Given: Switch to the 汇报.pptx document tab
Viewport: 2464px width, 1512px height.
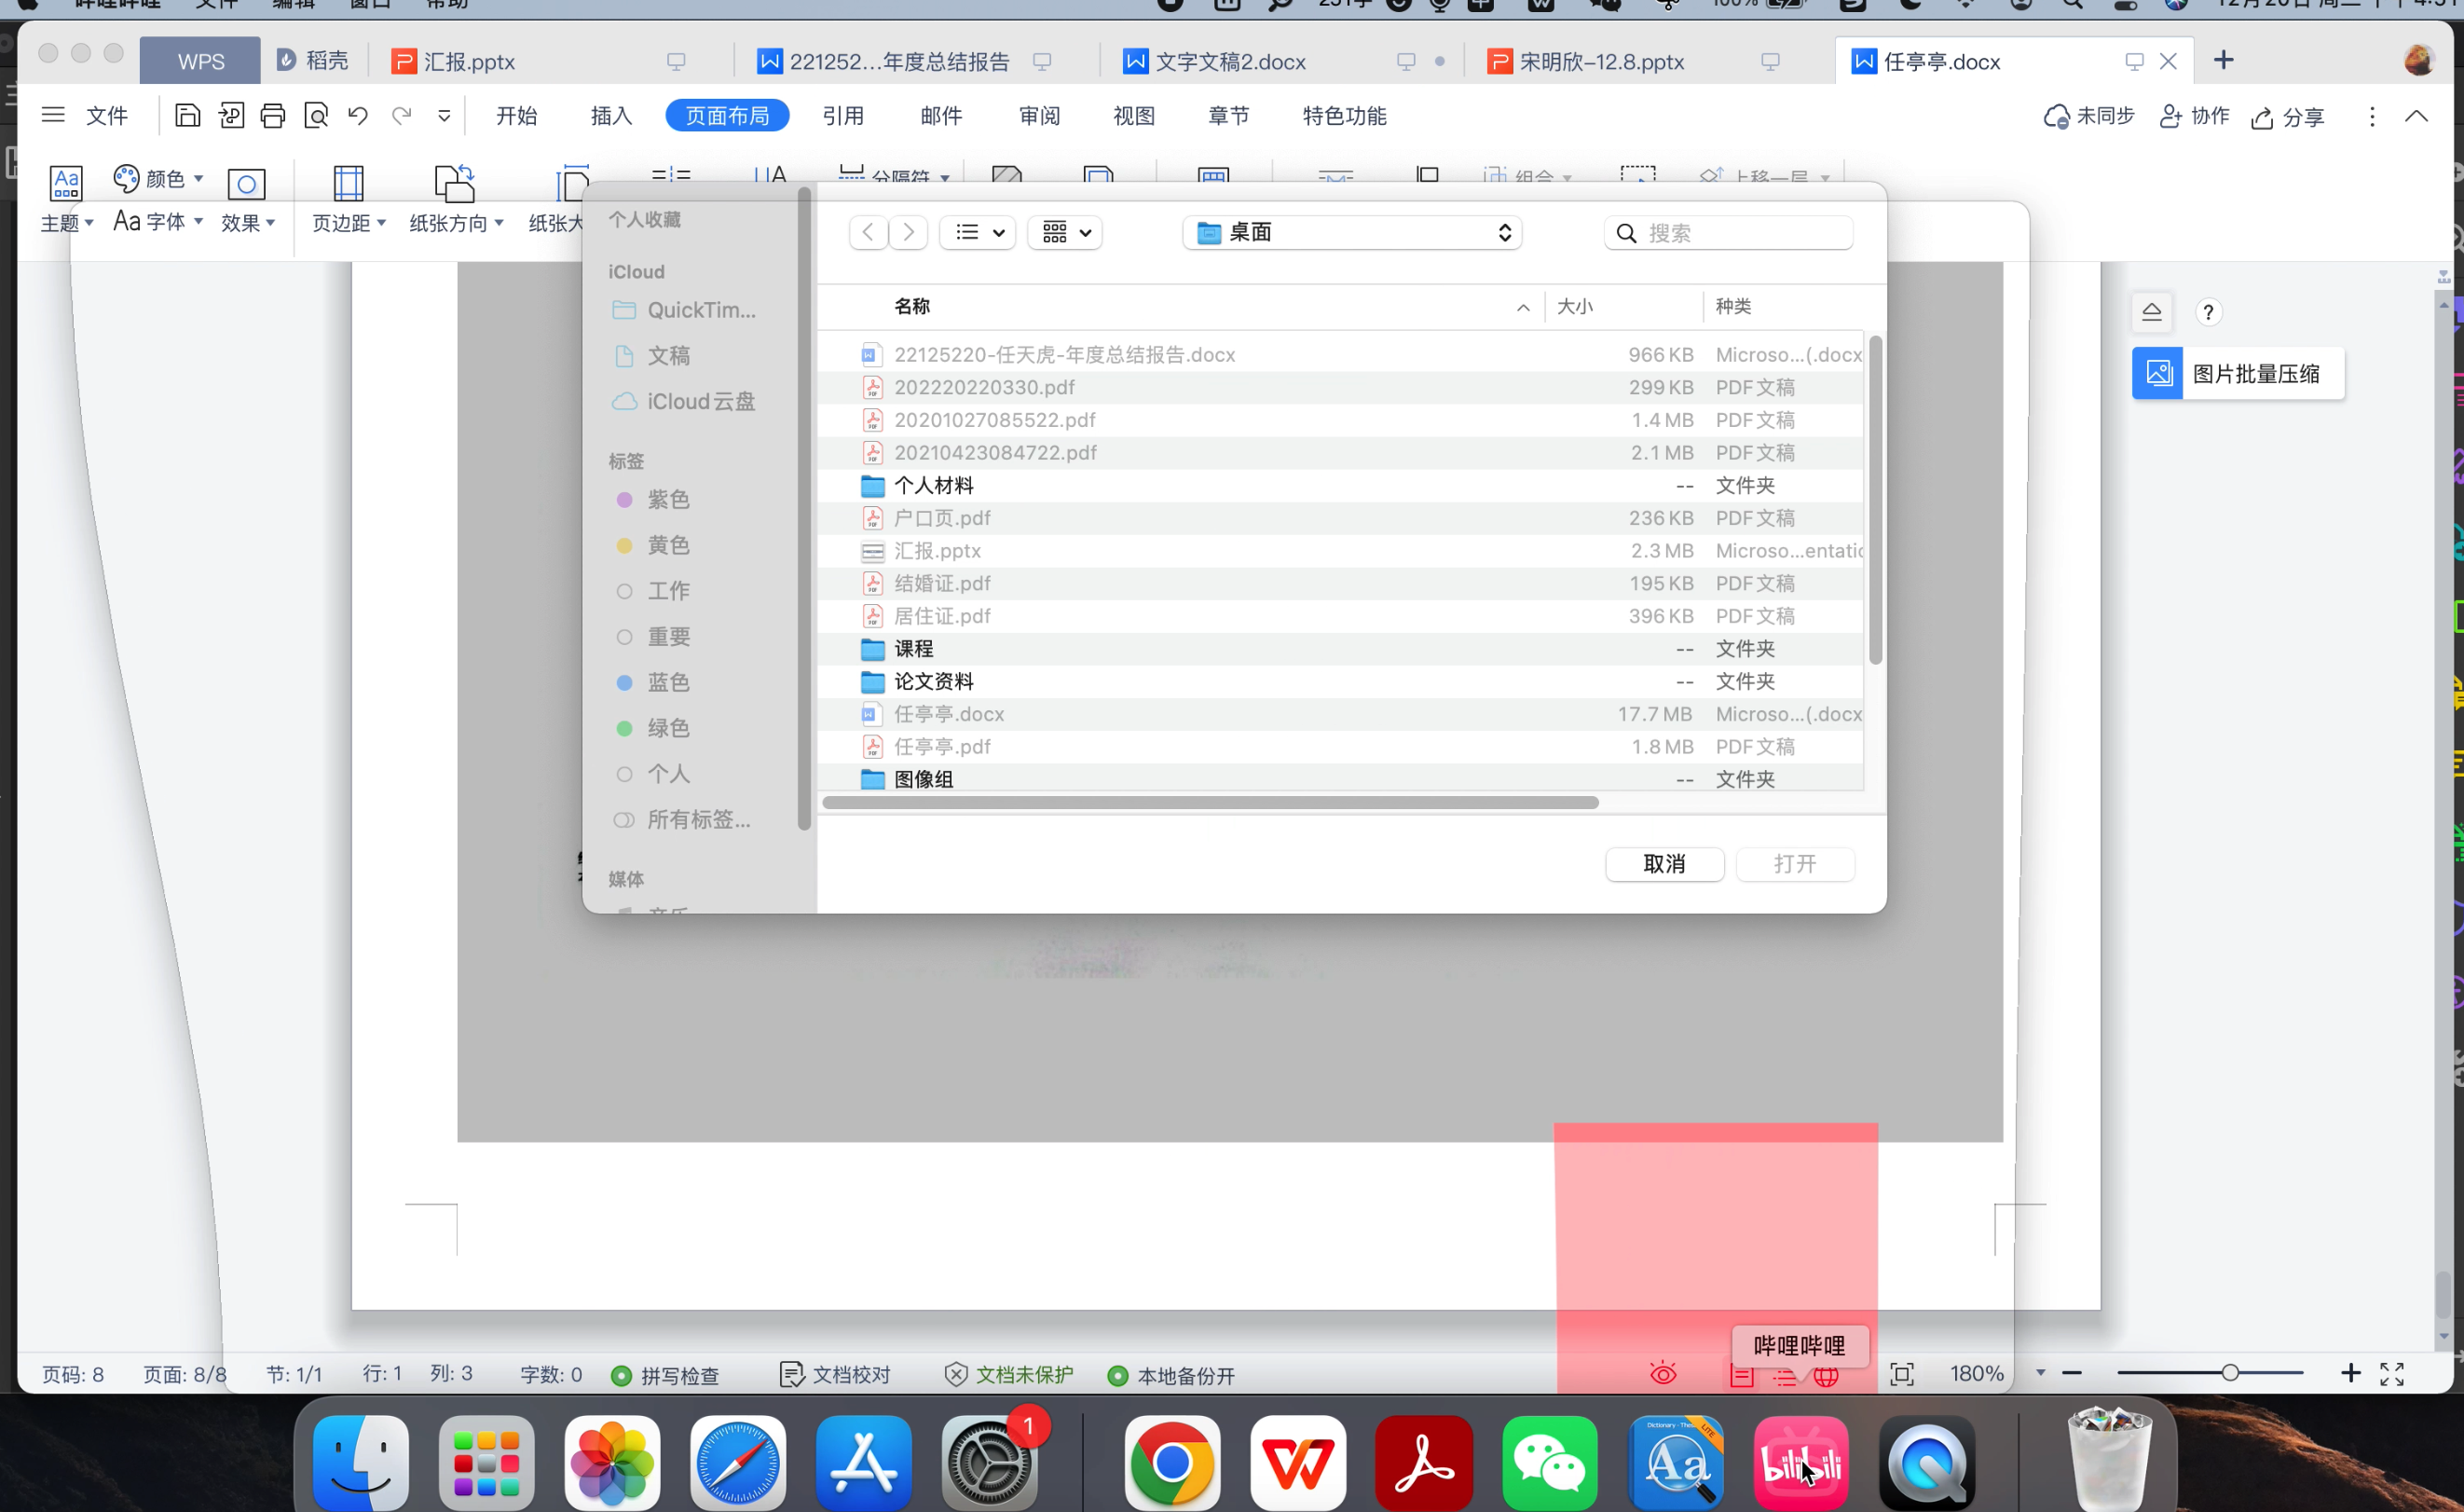Looking at the screenshot, I should tap(470, 62).
